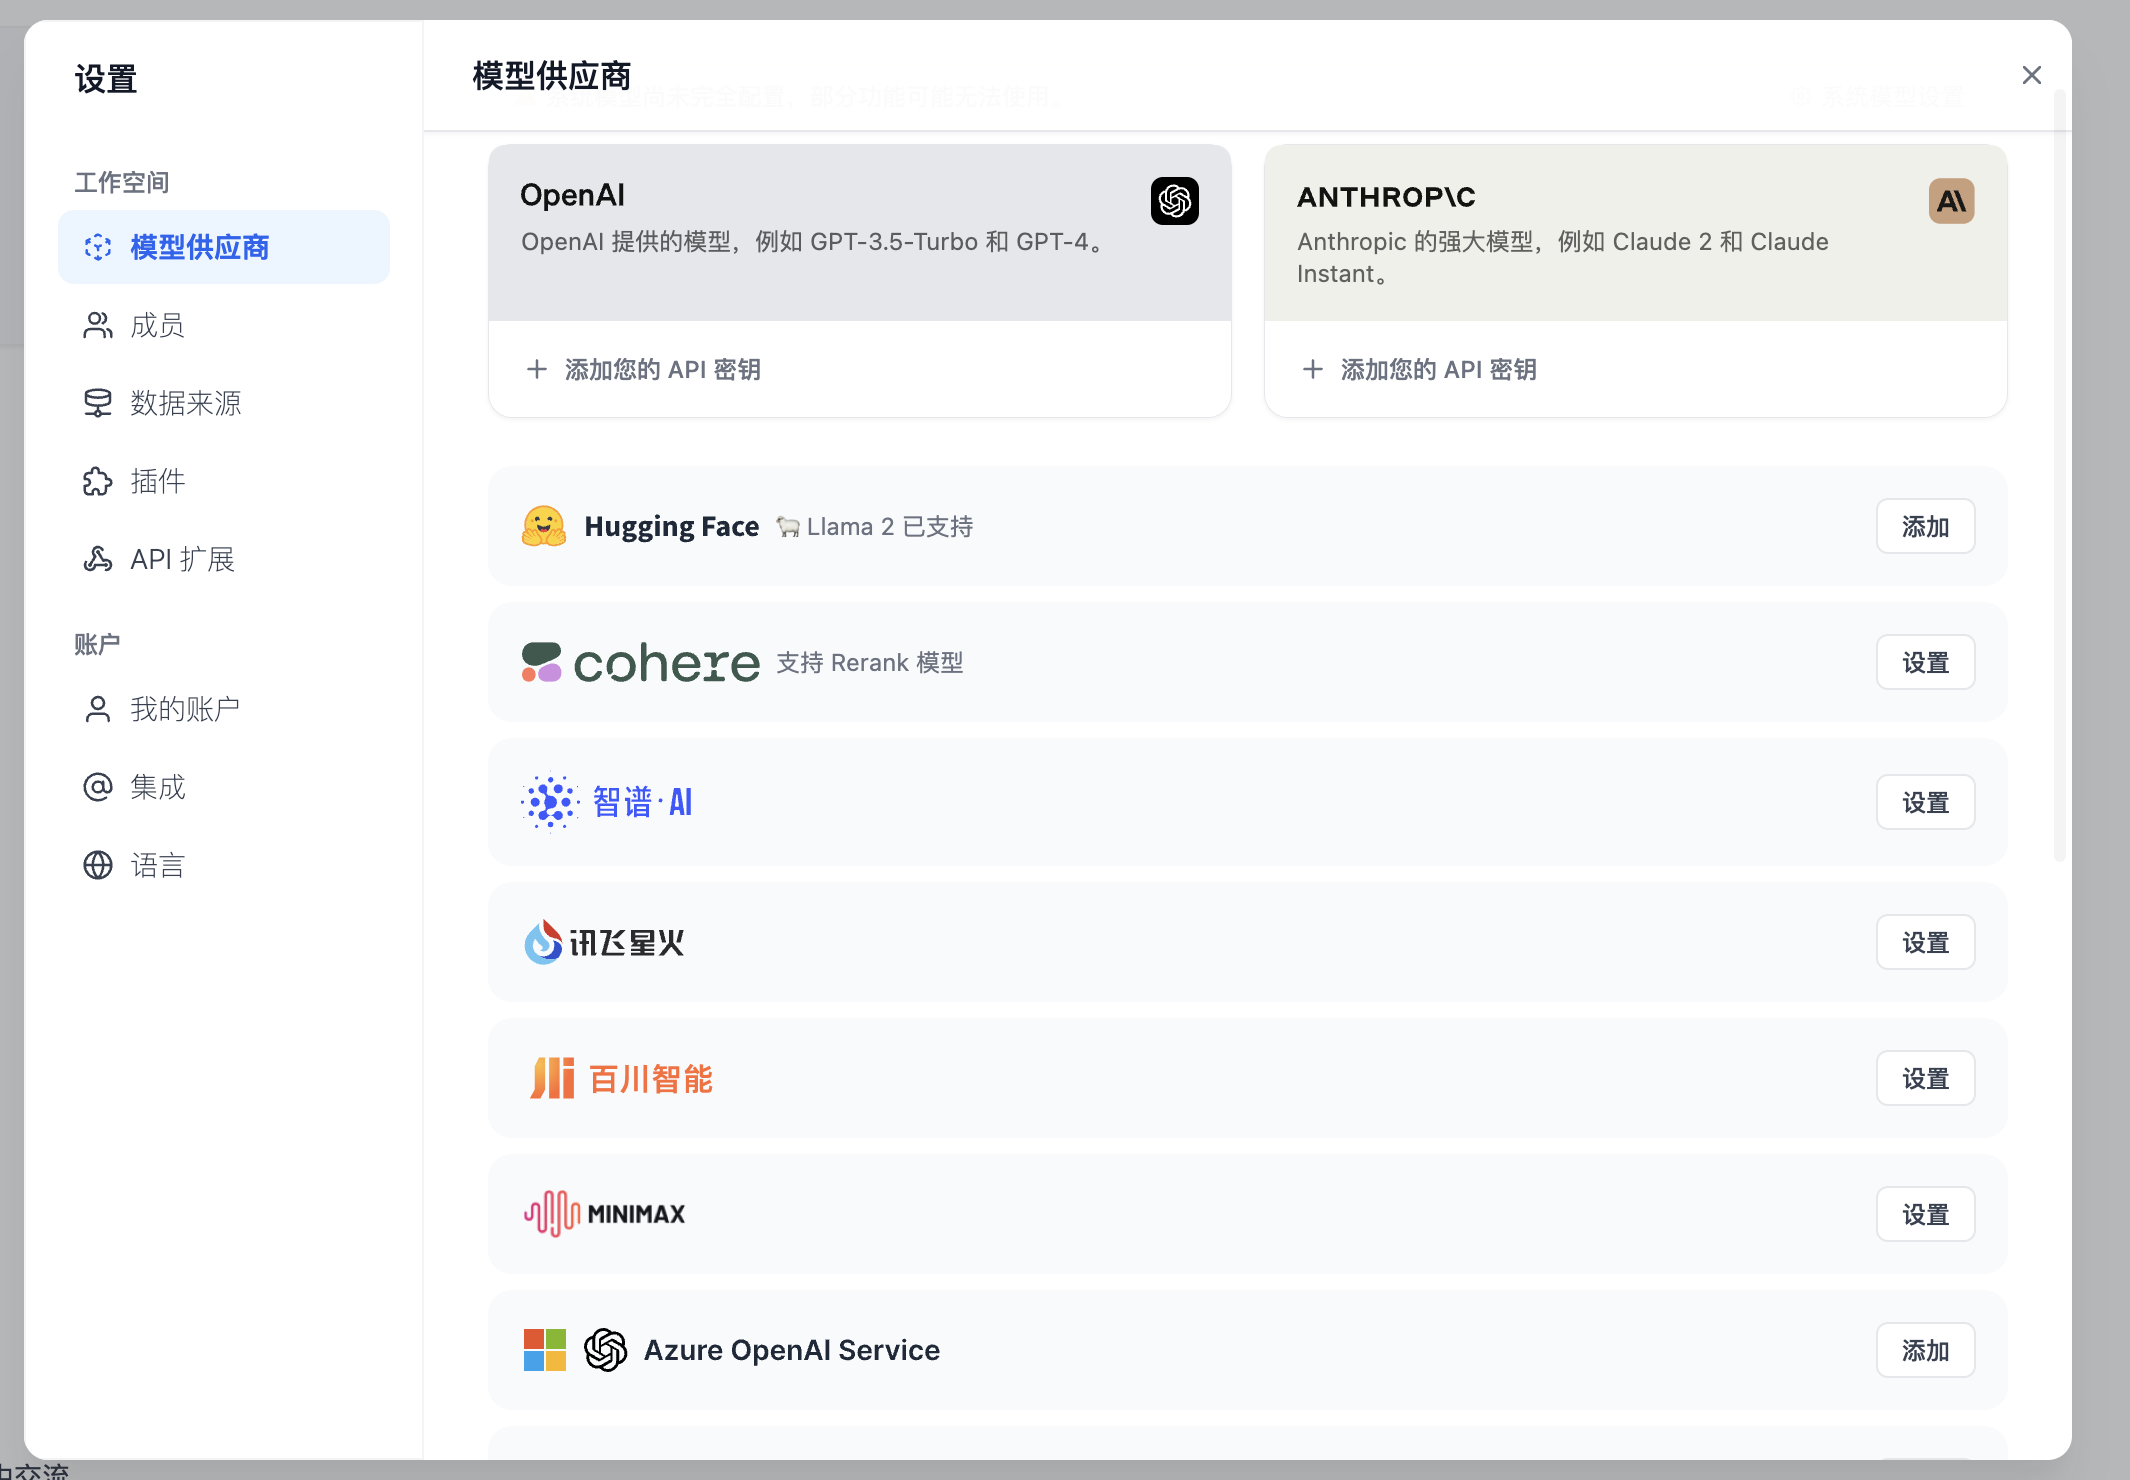Open the 成员 settings section

[x=157, y=325]
